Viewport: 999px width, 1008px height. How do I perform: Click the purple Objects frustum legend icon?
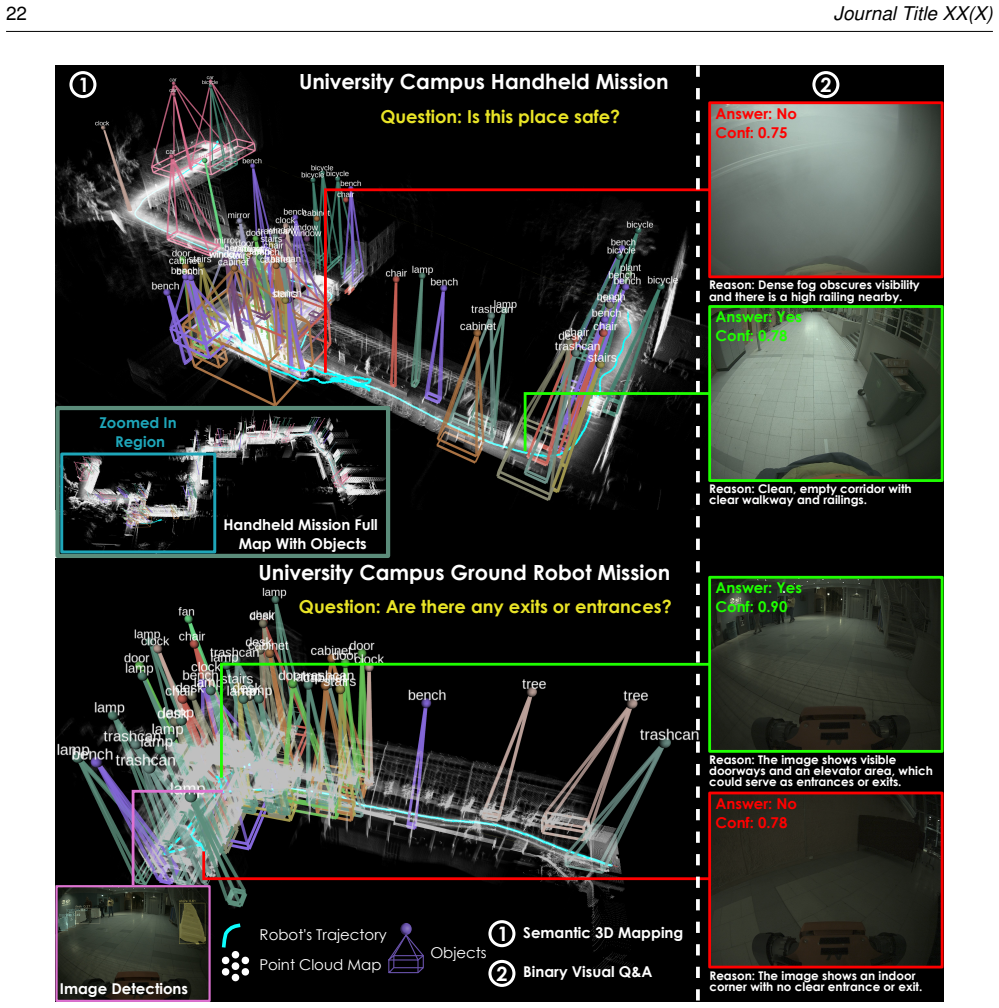406,948
